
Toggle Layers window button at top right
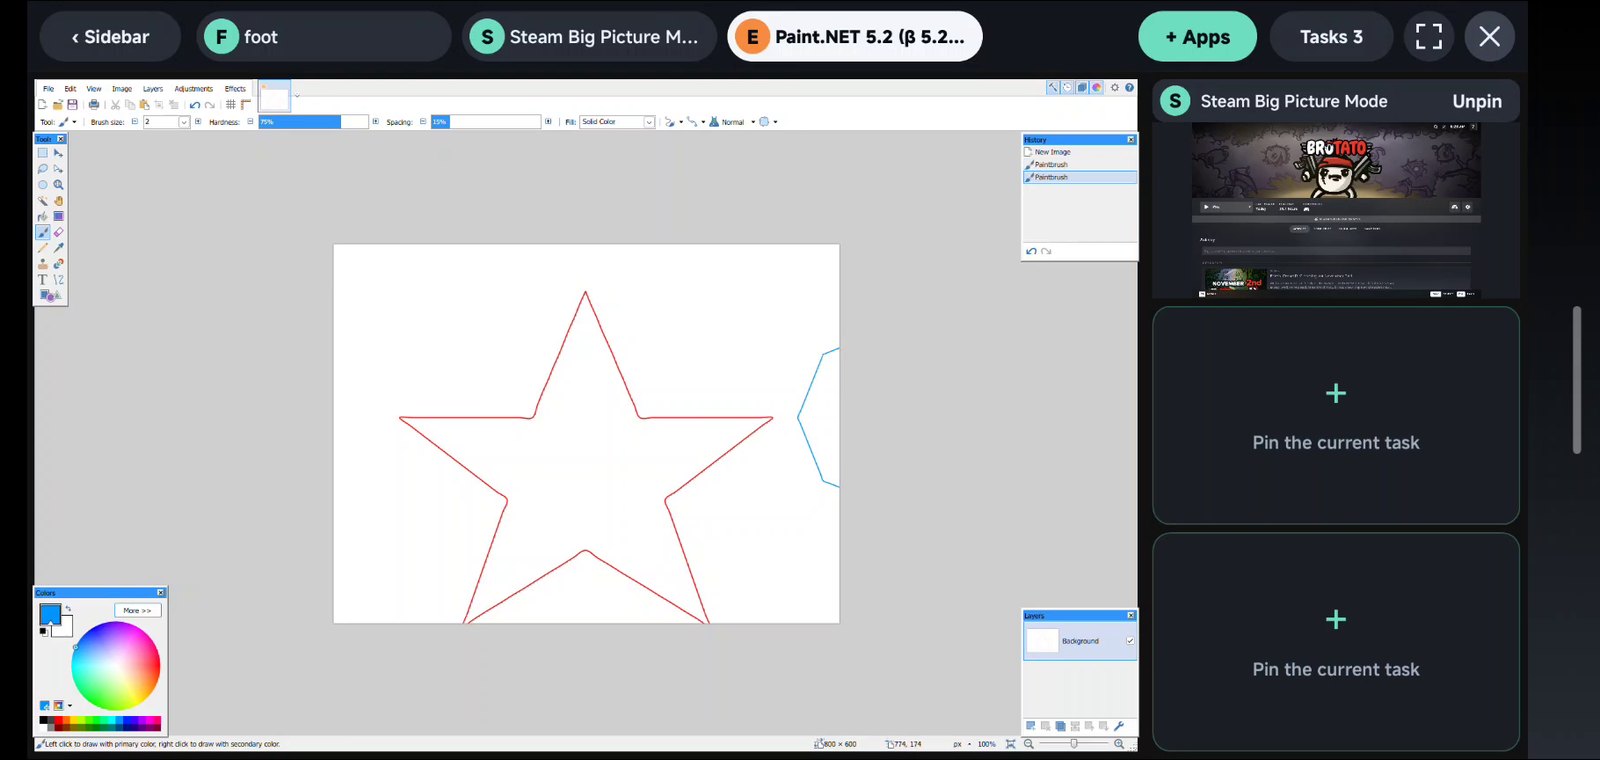[x=1082, y=87]
